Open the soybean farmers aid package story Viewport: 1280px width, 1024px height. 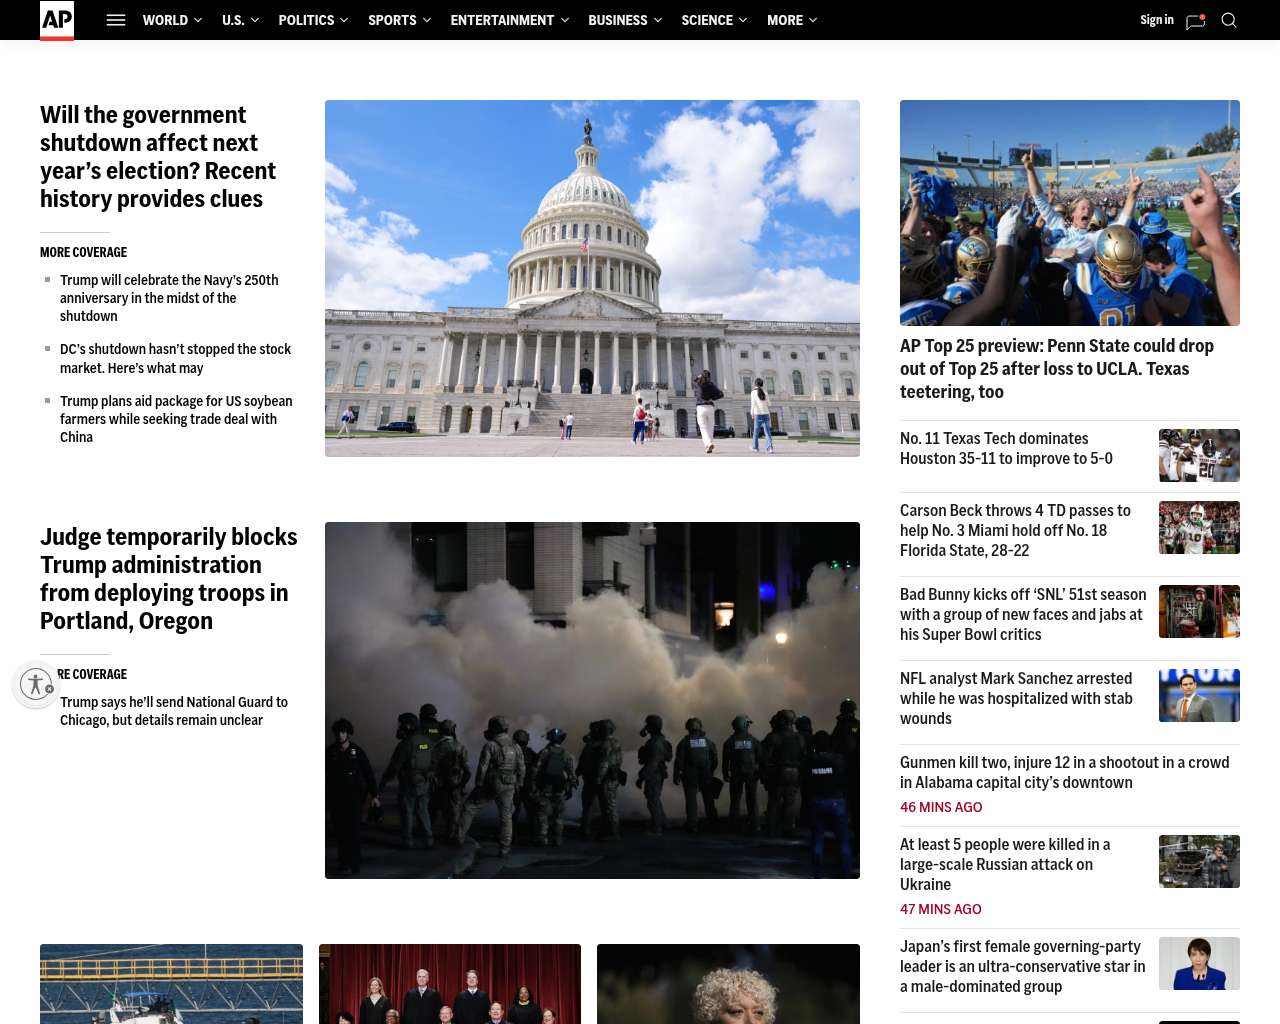coord(176,419)
